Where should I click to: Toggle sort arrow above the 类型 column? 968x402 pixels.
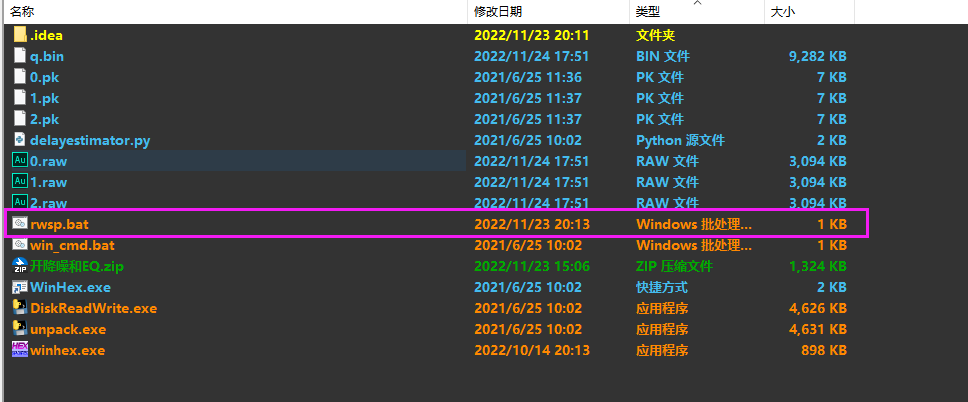(698, 3)
